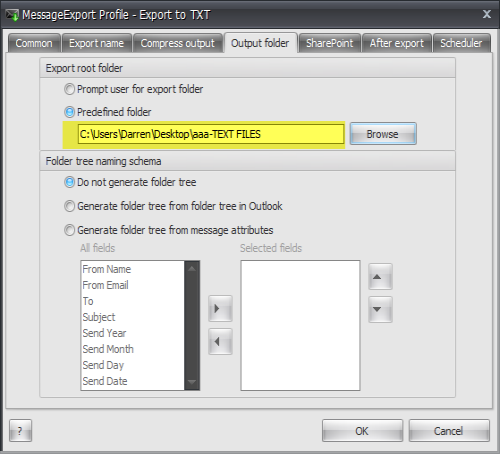Click the All fields list scroll-down arrow
This screenshot has height=454, width=500.
click(x=192, y=382)
